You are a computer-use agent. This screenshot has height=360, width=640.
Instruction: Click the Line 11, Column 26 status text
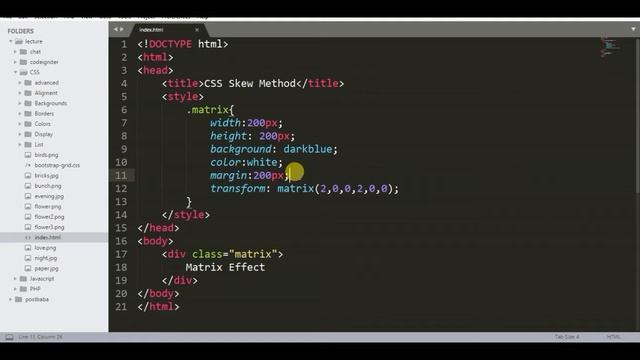point(40,337)
